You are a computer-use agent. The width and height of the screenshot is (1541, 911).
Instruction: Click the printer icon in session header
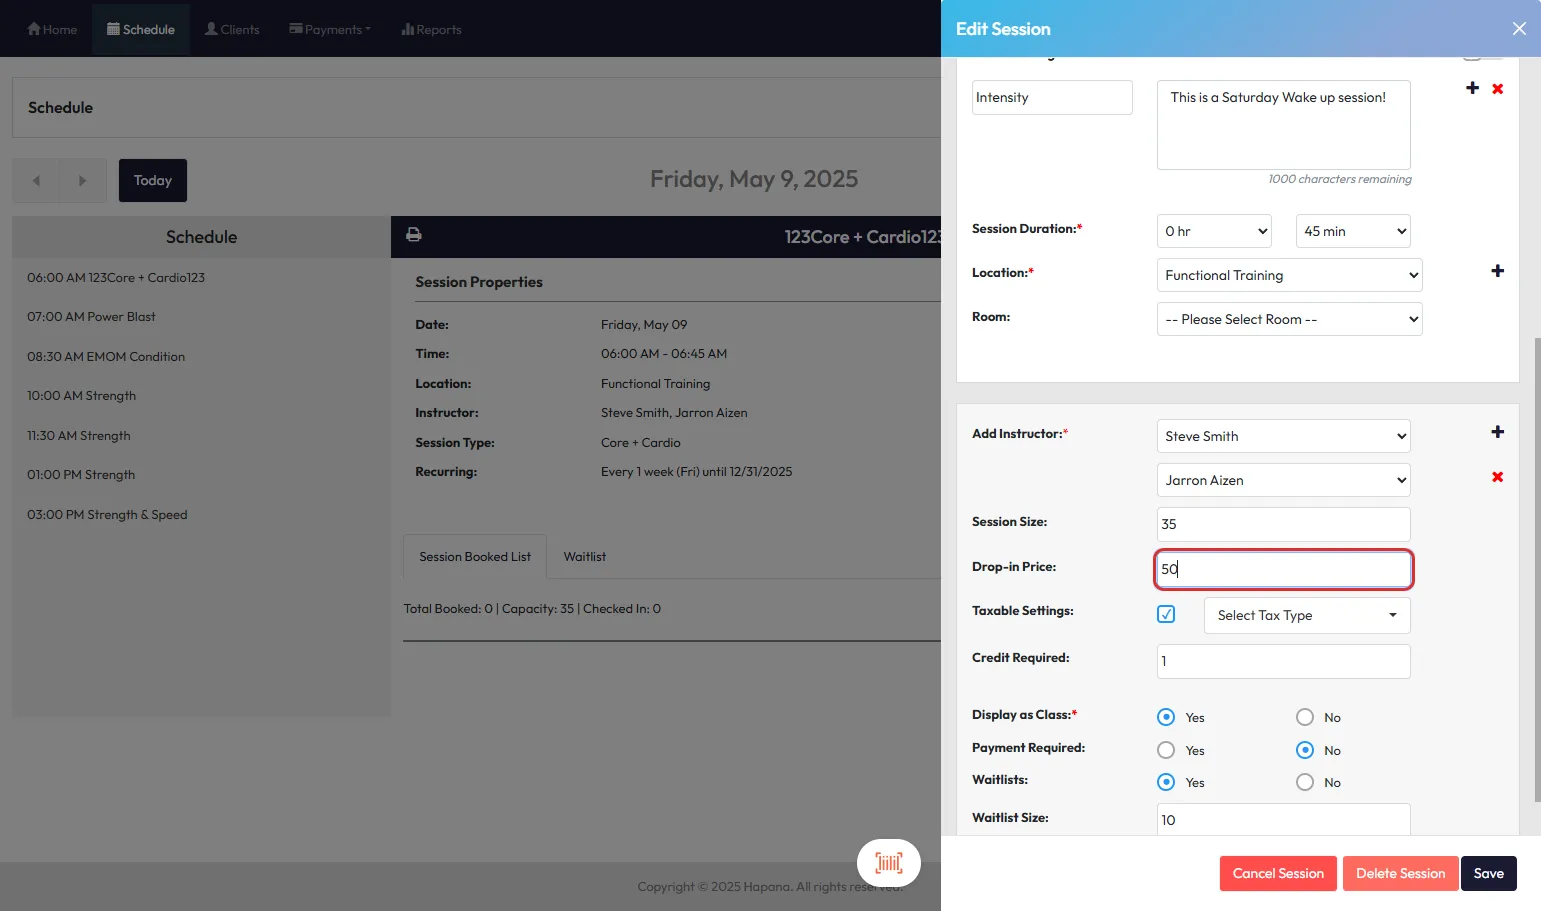[413, 235]
